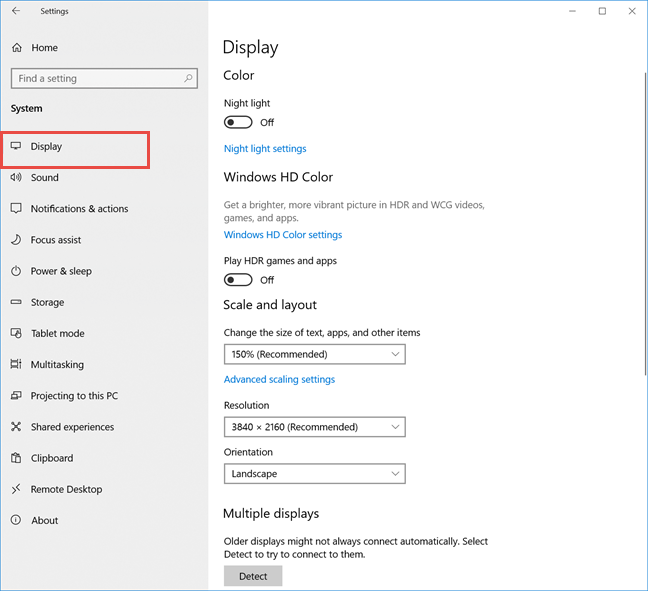Click the Detect button
Image resolution: width=648 pixels, height=591 pixels.
253,576
